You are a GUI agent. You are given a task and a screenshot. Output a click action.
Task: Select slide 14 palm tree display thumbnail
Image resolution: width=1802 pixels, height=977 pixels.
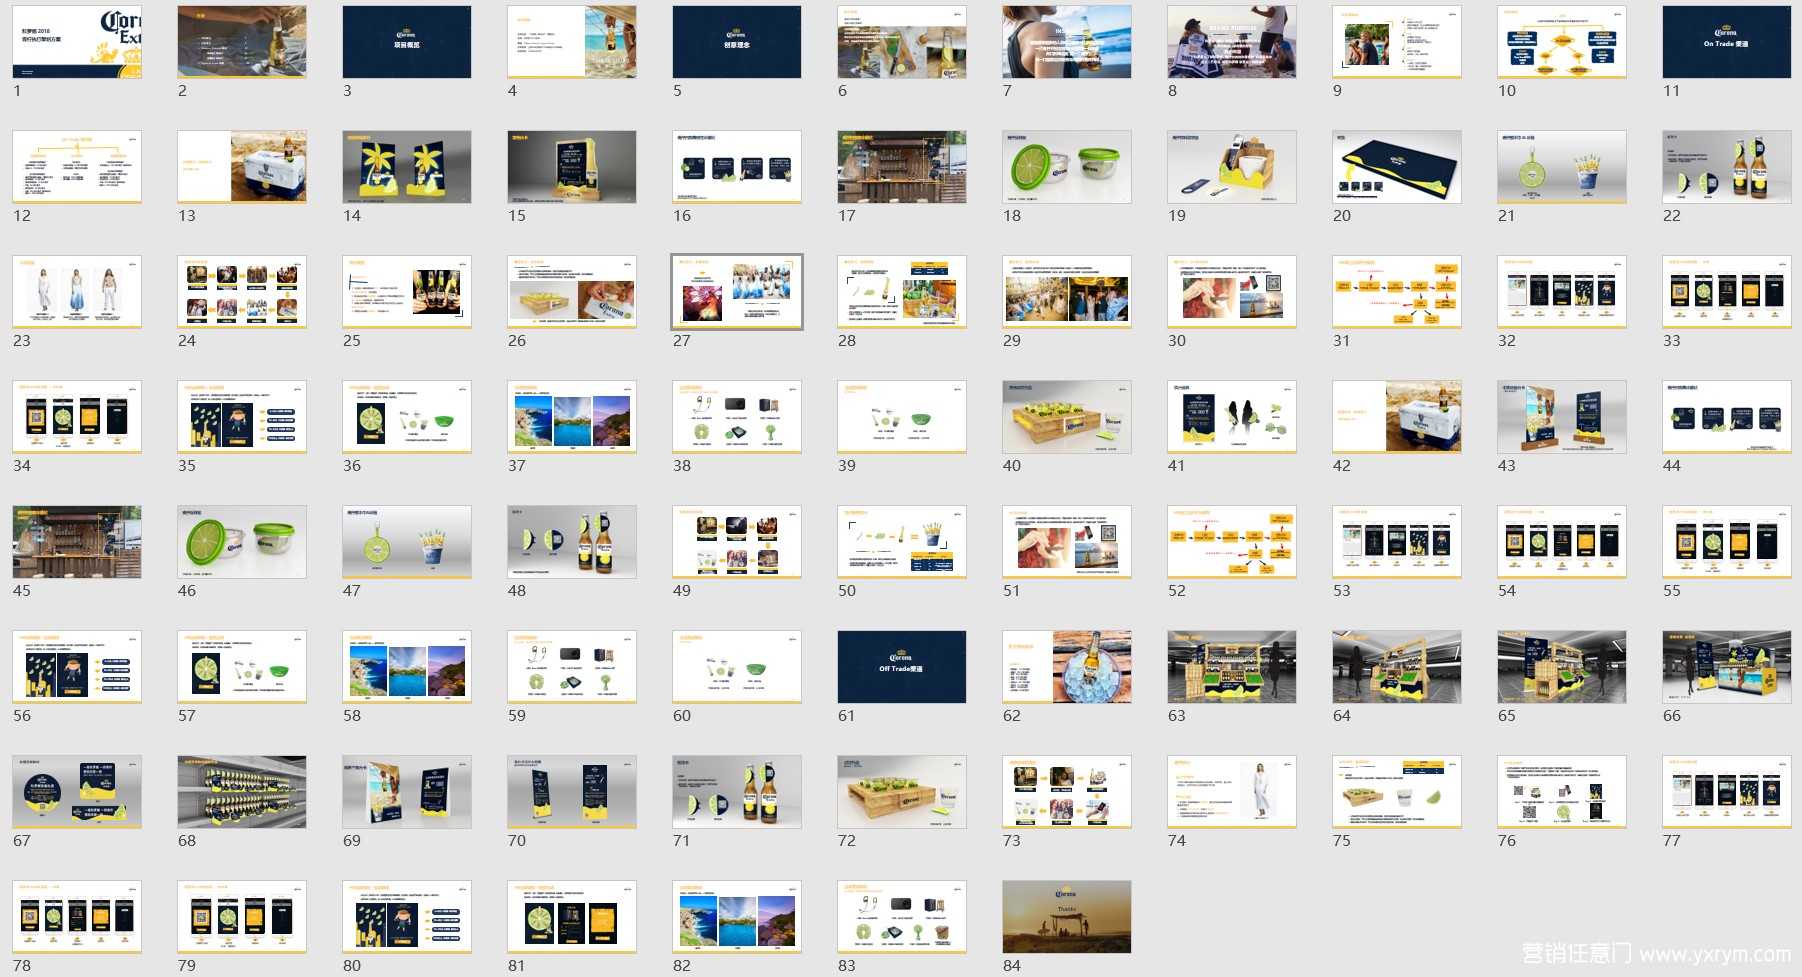click(x=407, y=167)
